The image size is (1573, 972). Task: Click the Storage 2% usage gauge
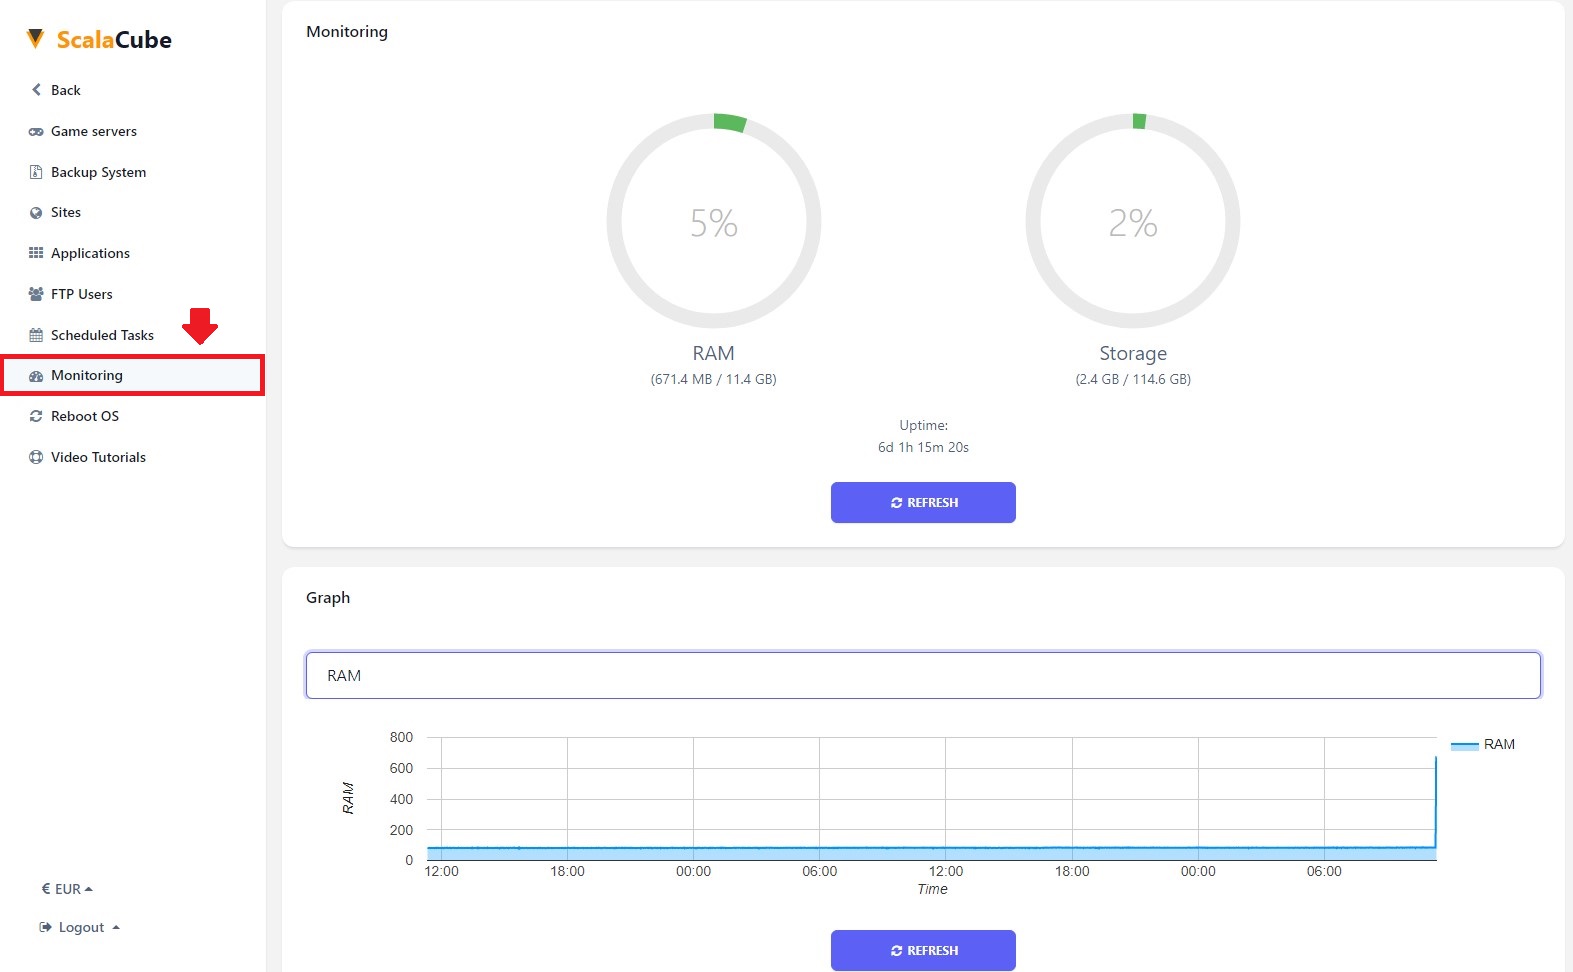tap(1133, 221)
